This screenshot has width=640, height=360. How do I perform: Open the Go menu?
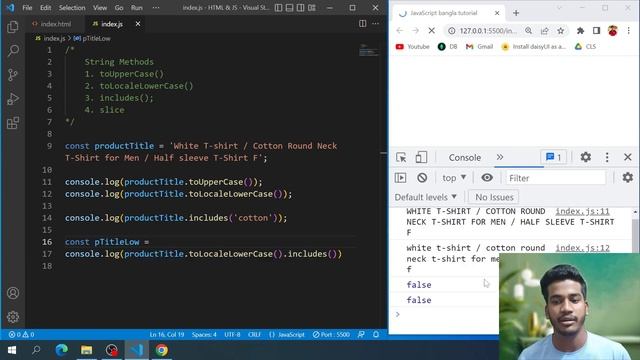[119, 8]
